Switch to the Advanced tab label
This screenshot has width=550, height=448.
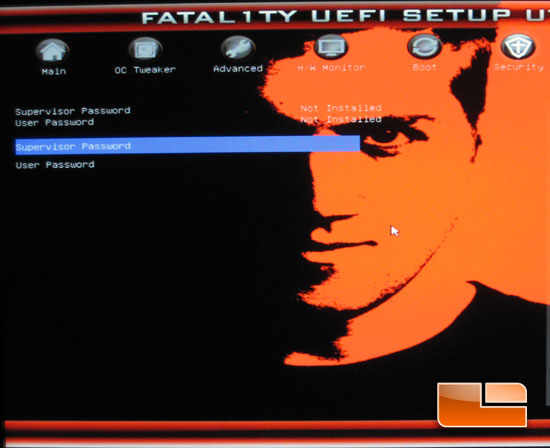[x=238, y=69]
